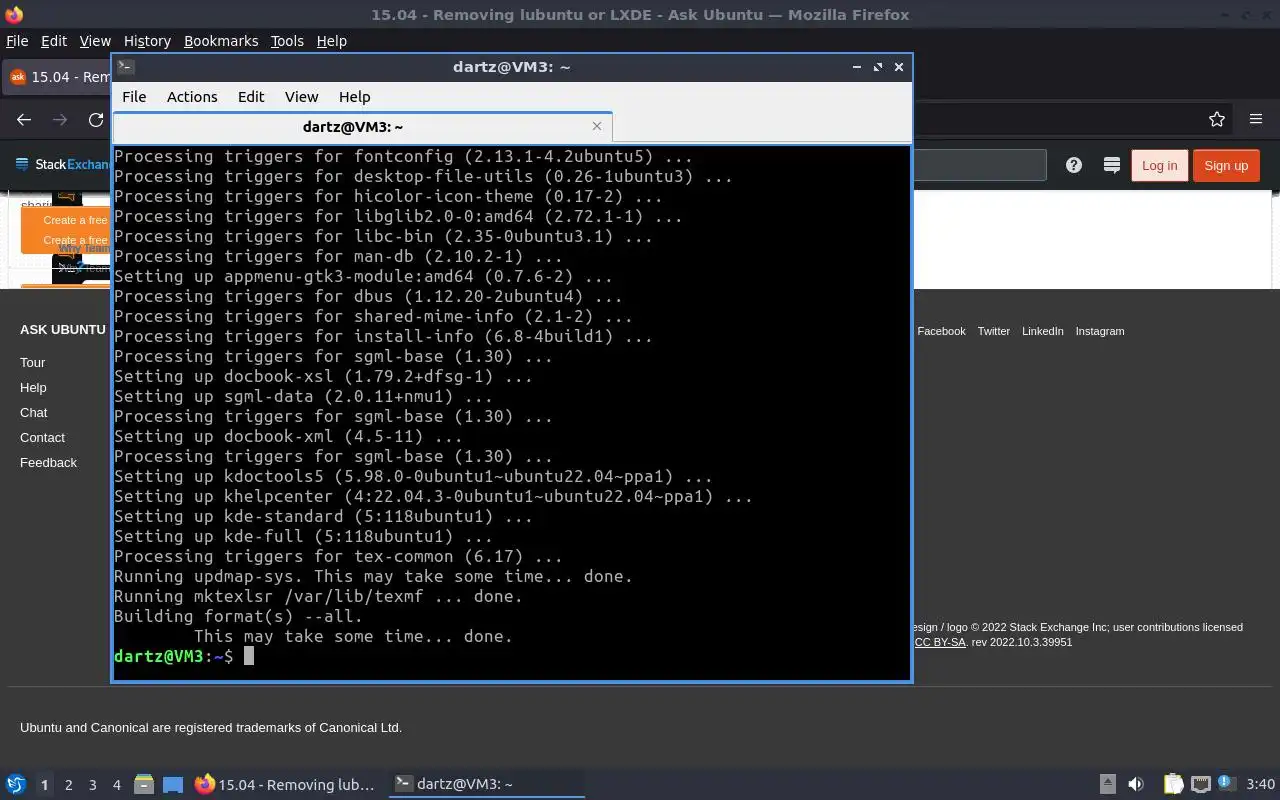Click the removable media eject tray icon
Screen dimensions: 1280x800
pos(1108,784)
